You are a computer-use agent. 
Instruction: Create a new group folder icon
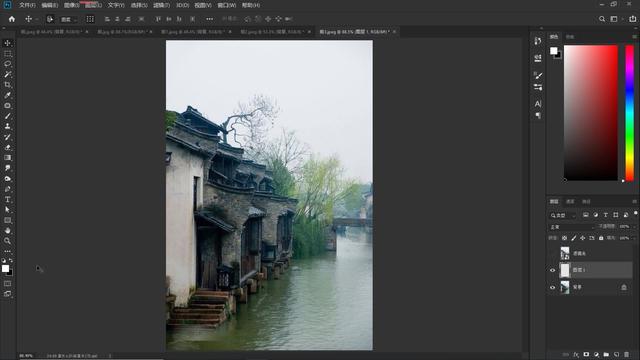click(x=606, y=355)
